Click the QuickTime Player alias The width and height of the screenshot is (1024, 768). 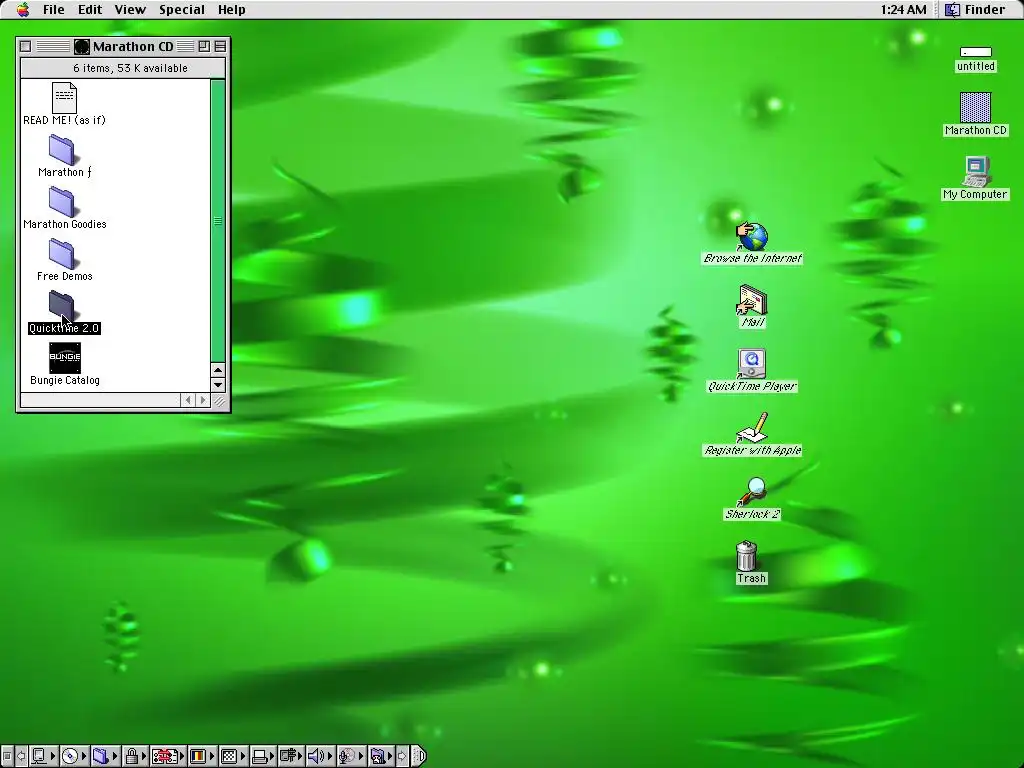point(751,364)
